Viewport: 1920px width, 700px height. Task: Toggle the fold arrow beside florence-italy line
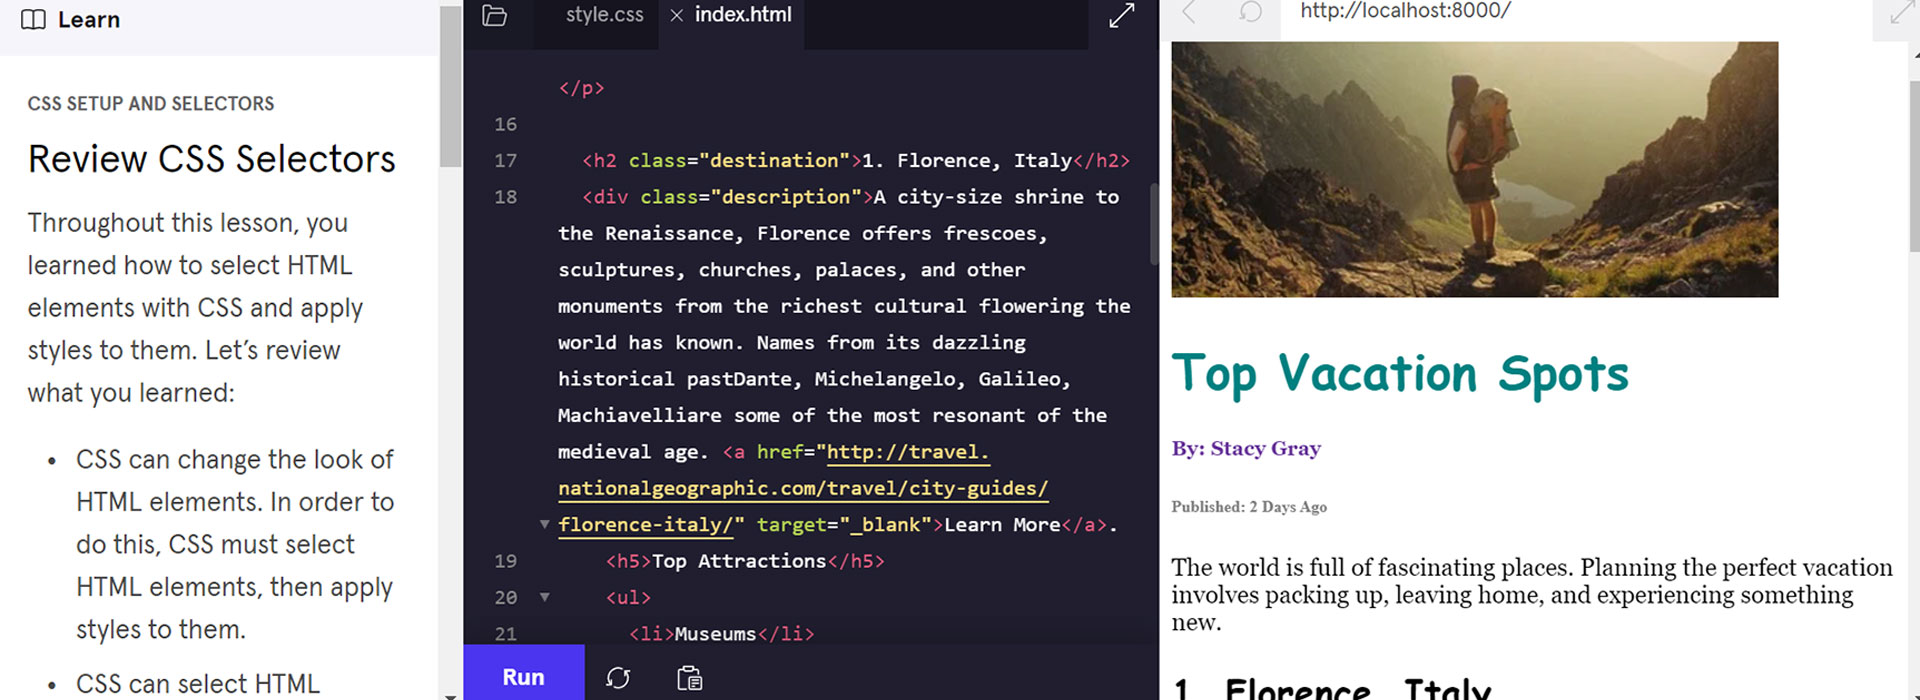tap(545, 524)
